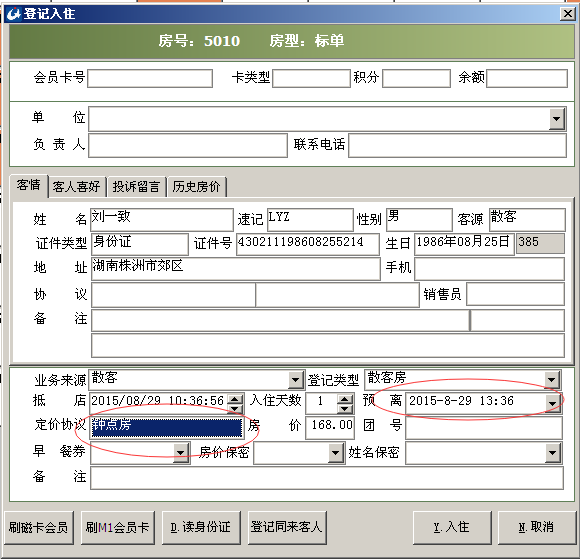
Task: Open the 业务来源 dropdown arrow
Action: [x=295, y=380]
